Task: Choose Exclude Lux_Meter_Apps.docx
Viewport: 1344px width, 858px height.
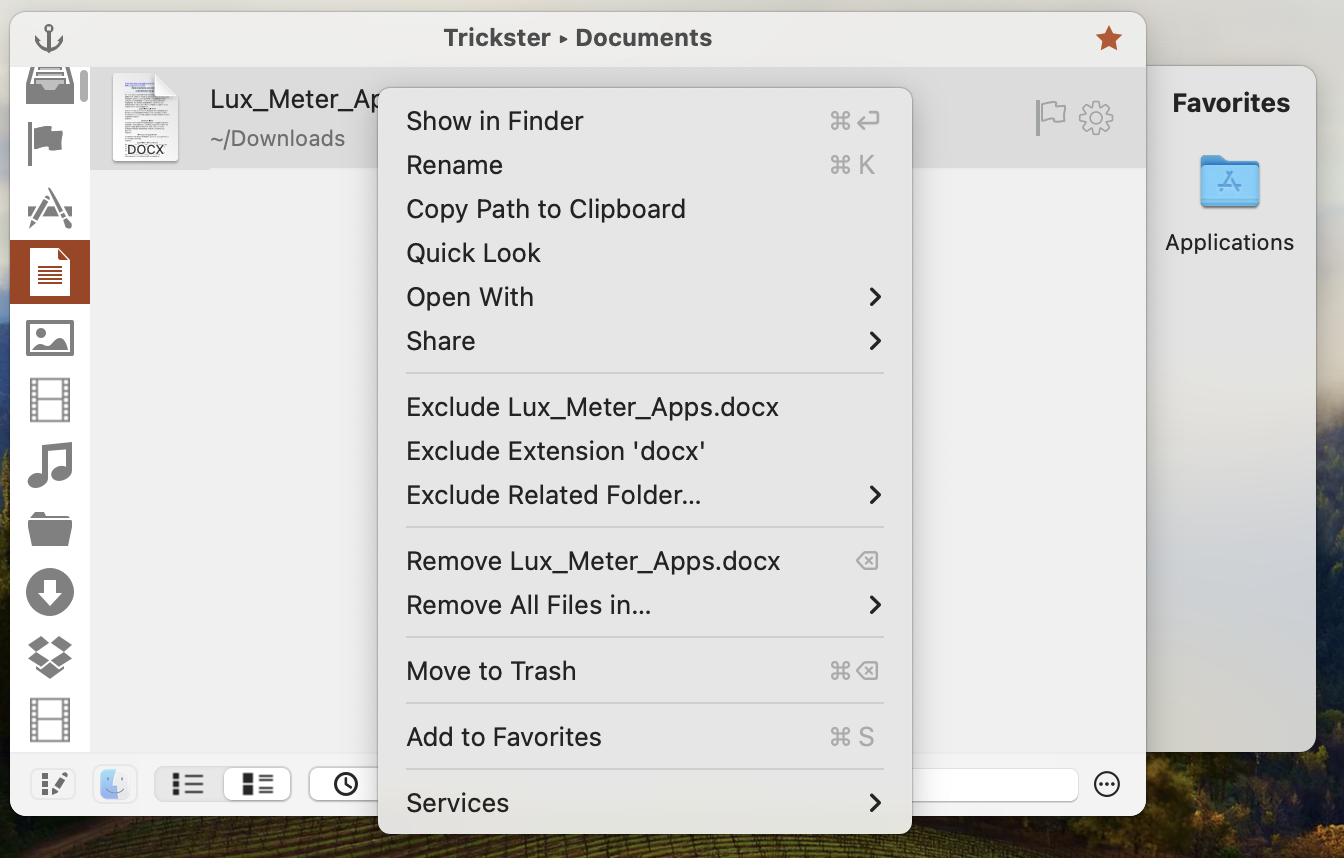Action: 645,407
